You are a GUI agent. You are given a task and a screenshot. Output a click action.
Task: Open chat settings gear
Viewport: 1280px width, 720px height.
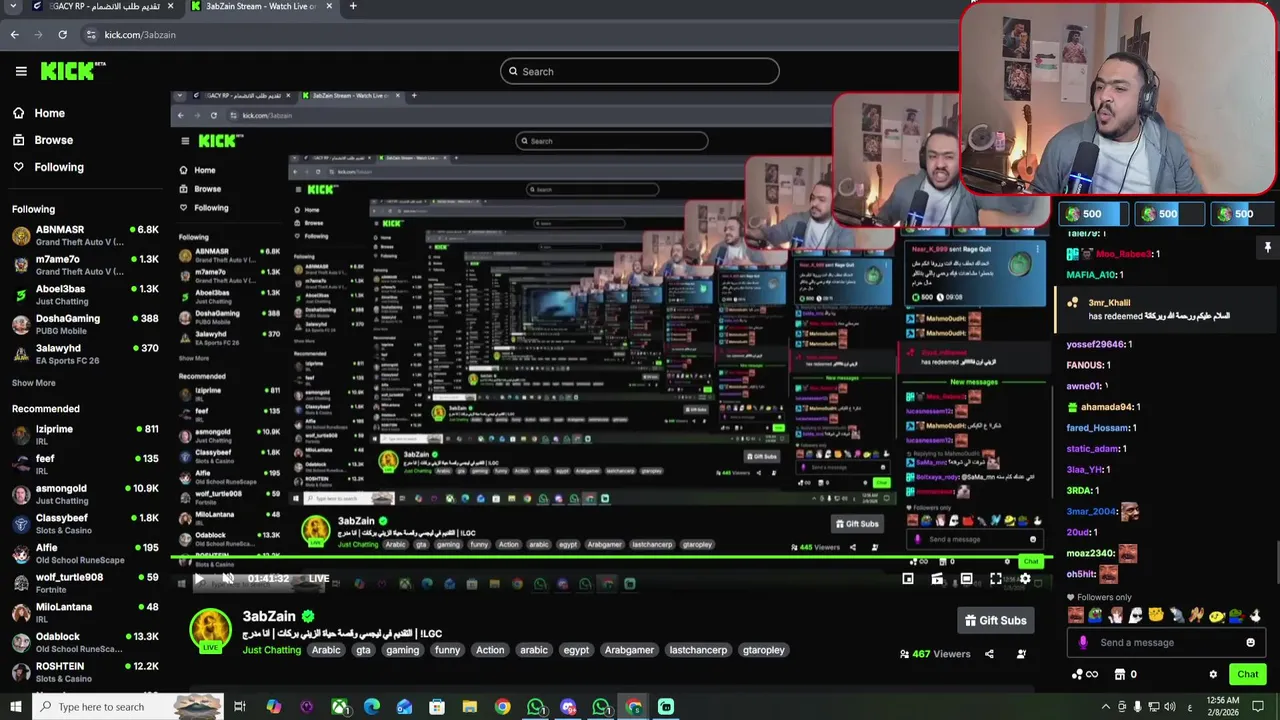coord(1213,674)
